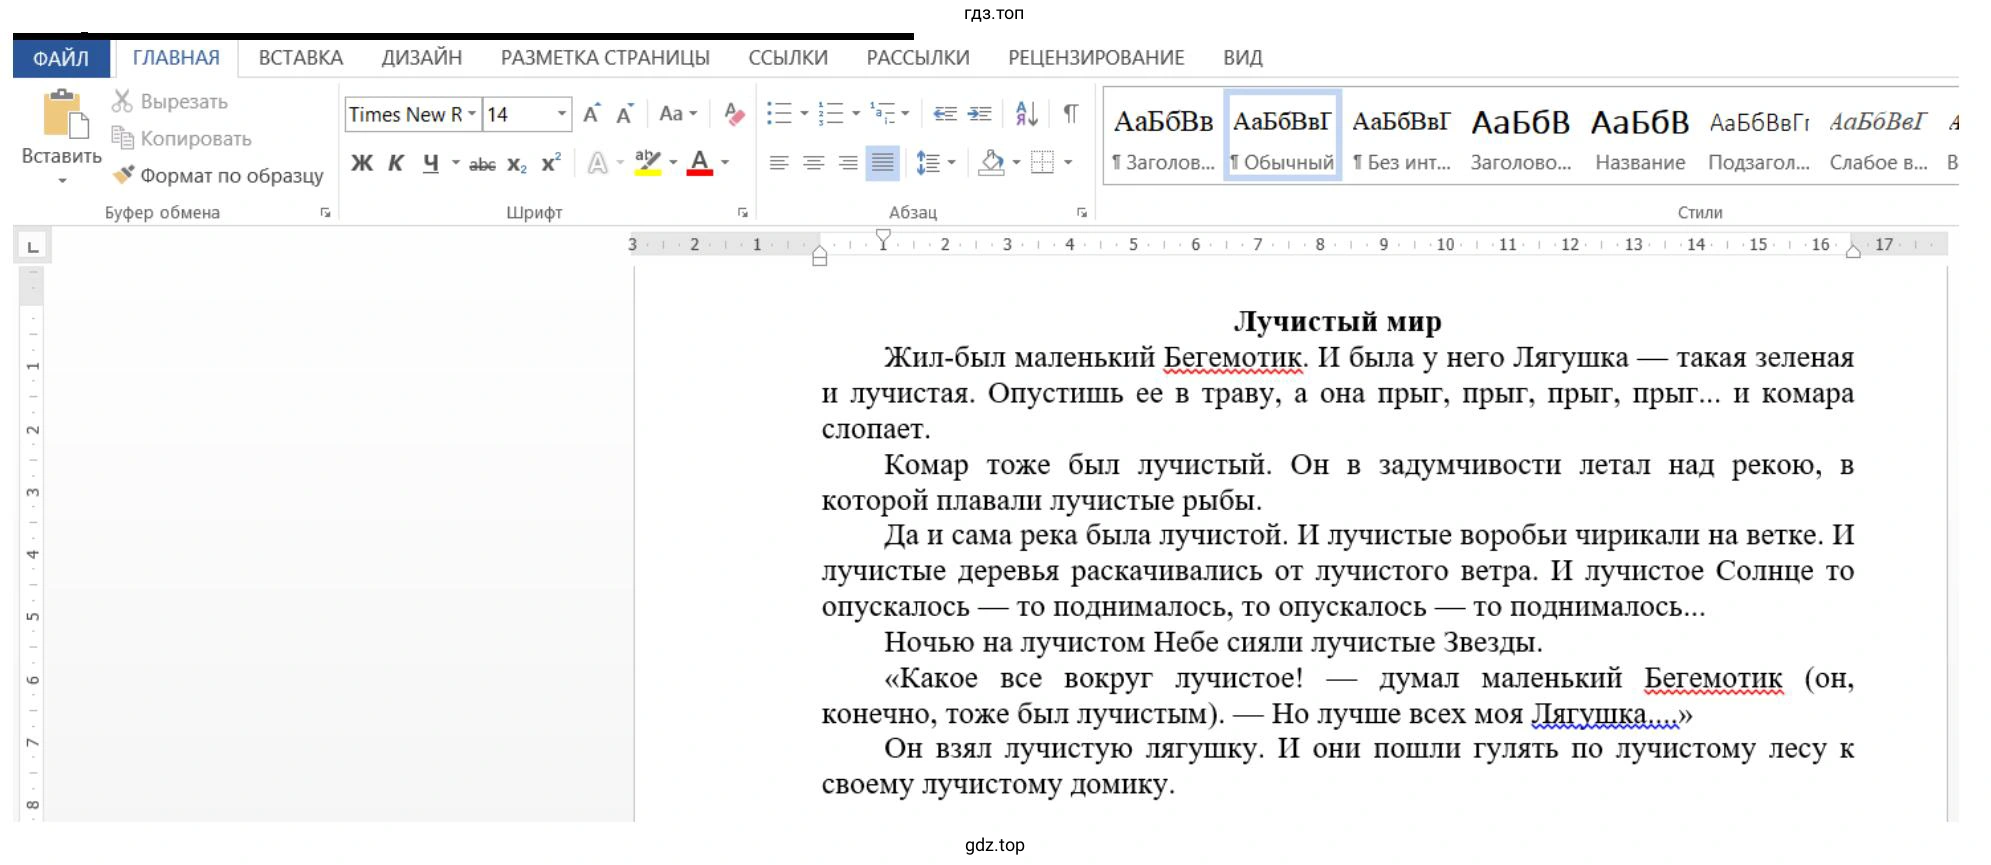This screenshot has height=865, width=1991.
Task: Toggle justify alignment
Action: point(883,163)
